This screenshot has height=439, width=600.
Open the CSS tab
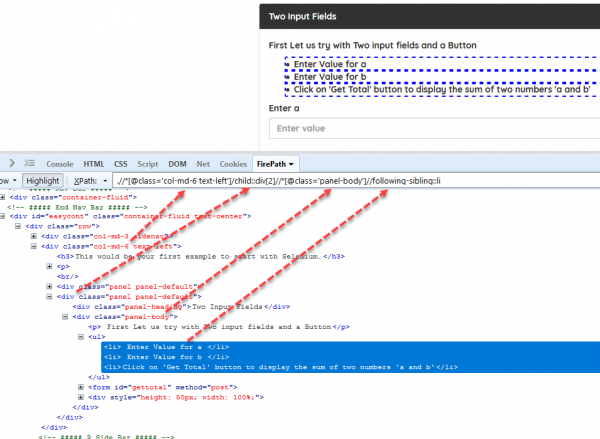(x=121, y=164)
